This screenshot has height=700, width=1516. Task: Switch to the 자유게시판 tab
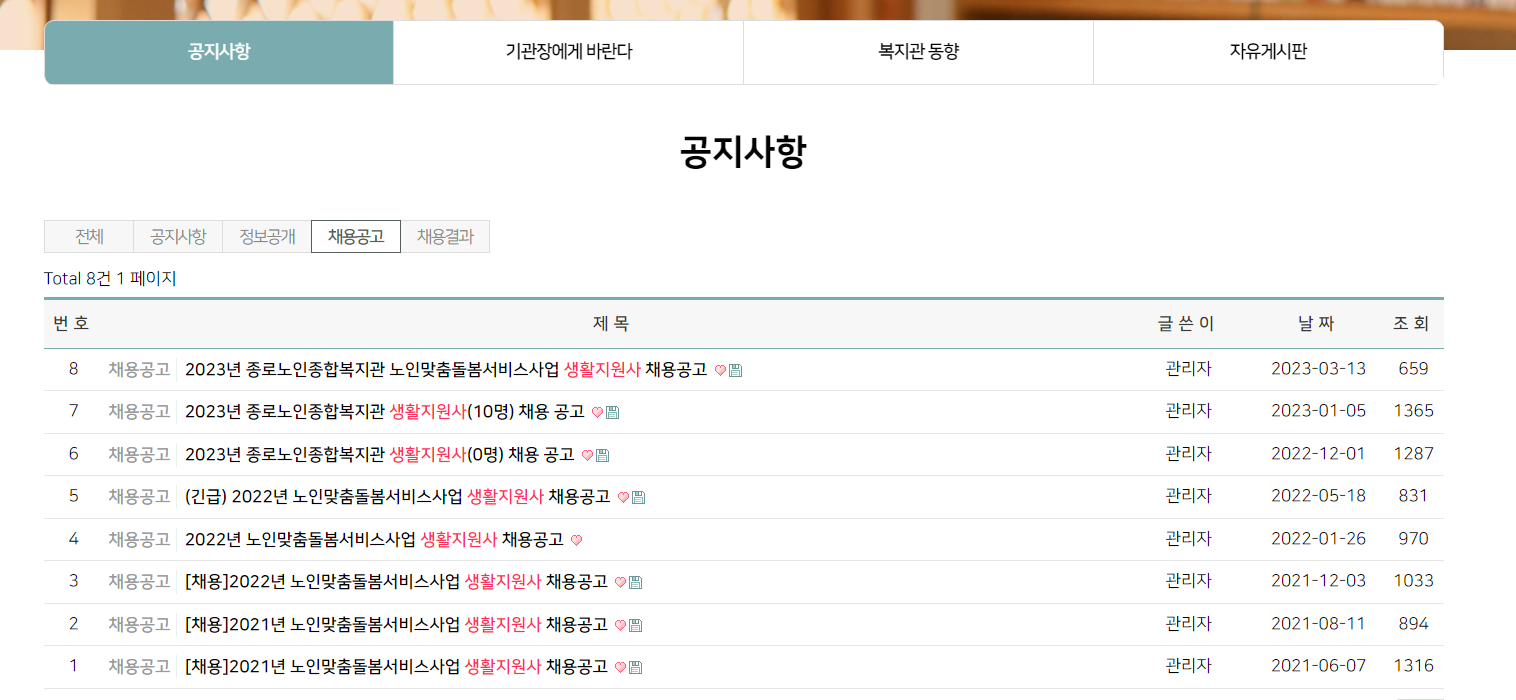coord(1267,52)
